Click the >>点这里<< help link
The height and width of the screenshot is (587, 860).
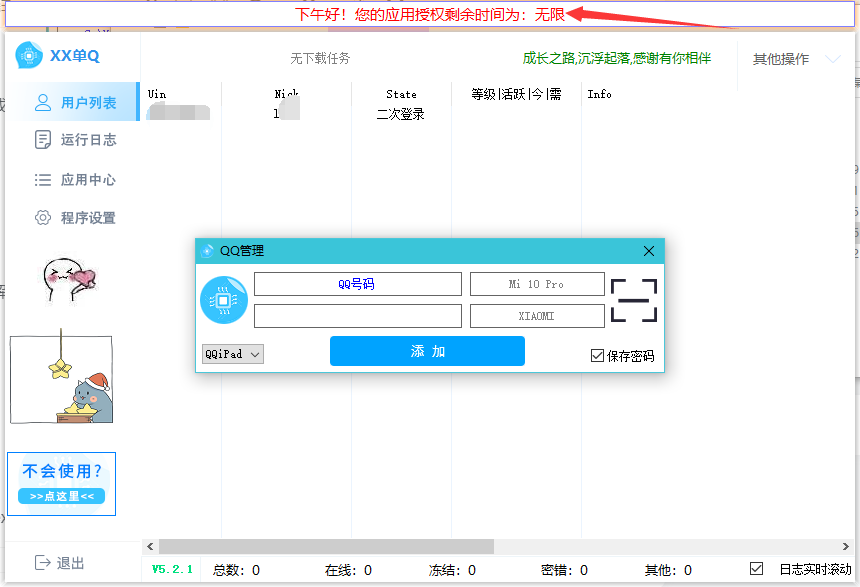coord(61,494)
